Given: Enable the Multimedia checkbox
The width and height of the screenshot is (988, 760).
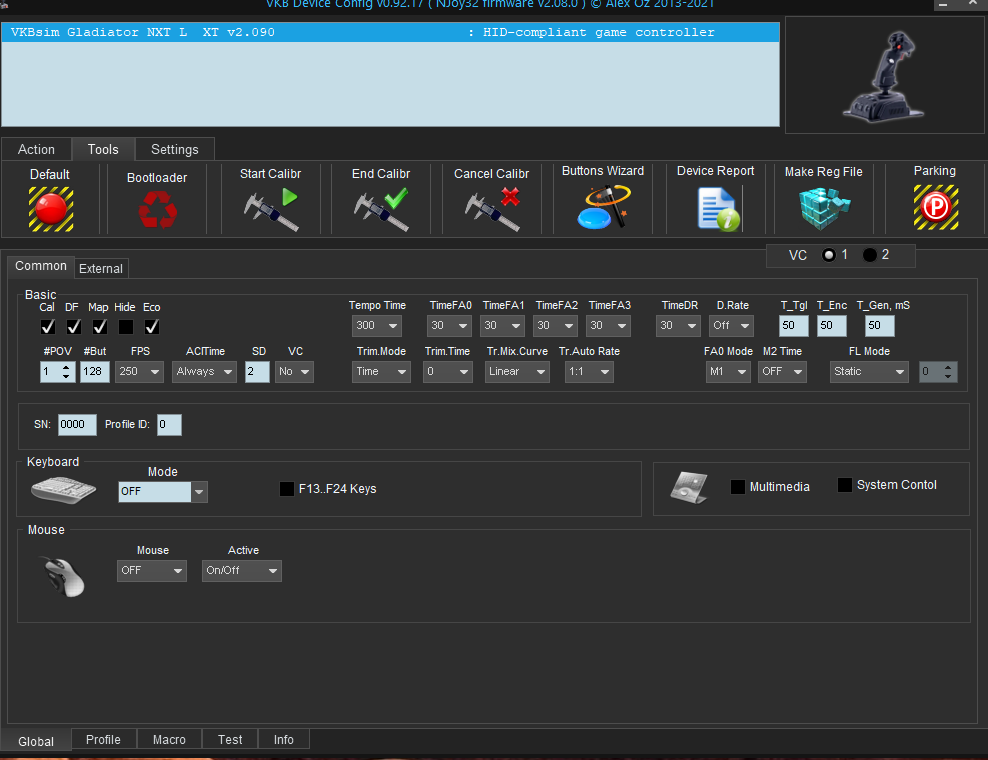Looking at the screenshot, I should (738, 487).
